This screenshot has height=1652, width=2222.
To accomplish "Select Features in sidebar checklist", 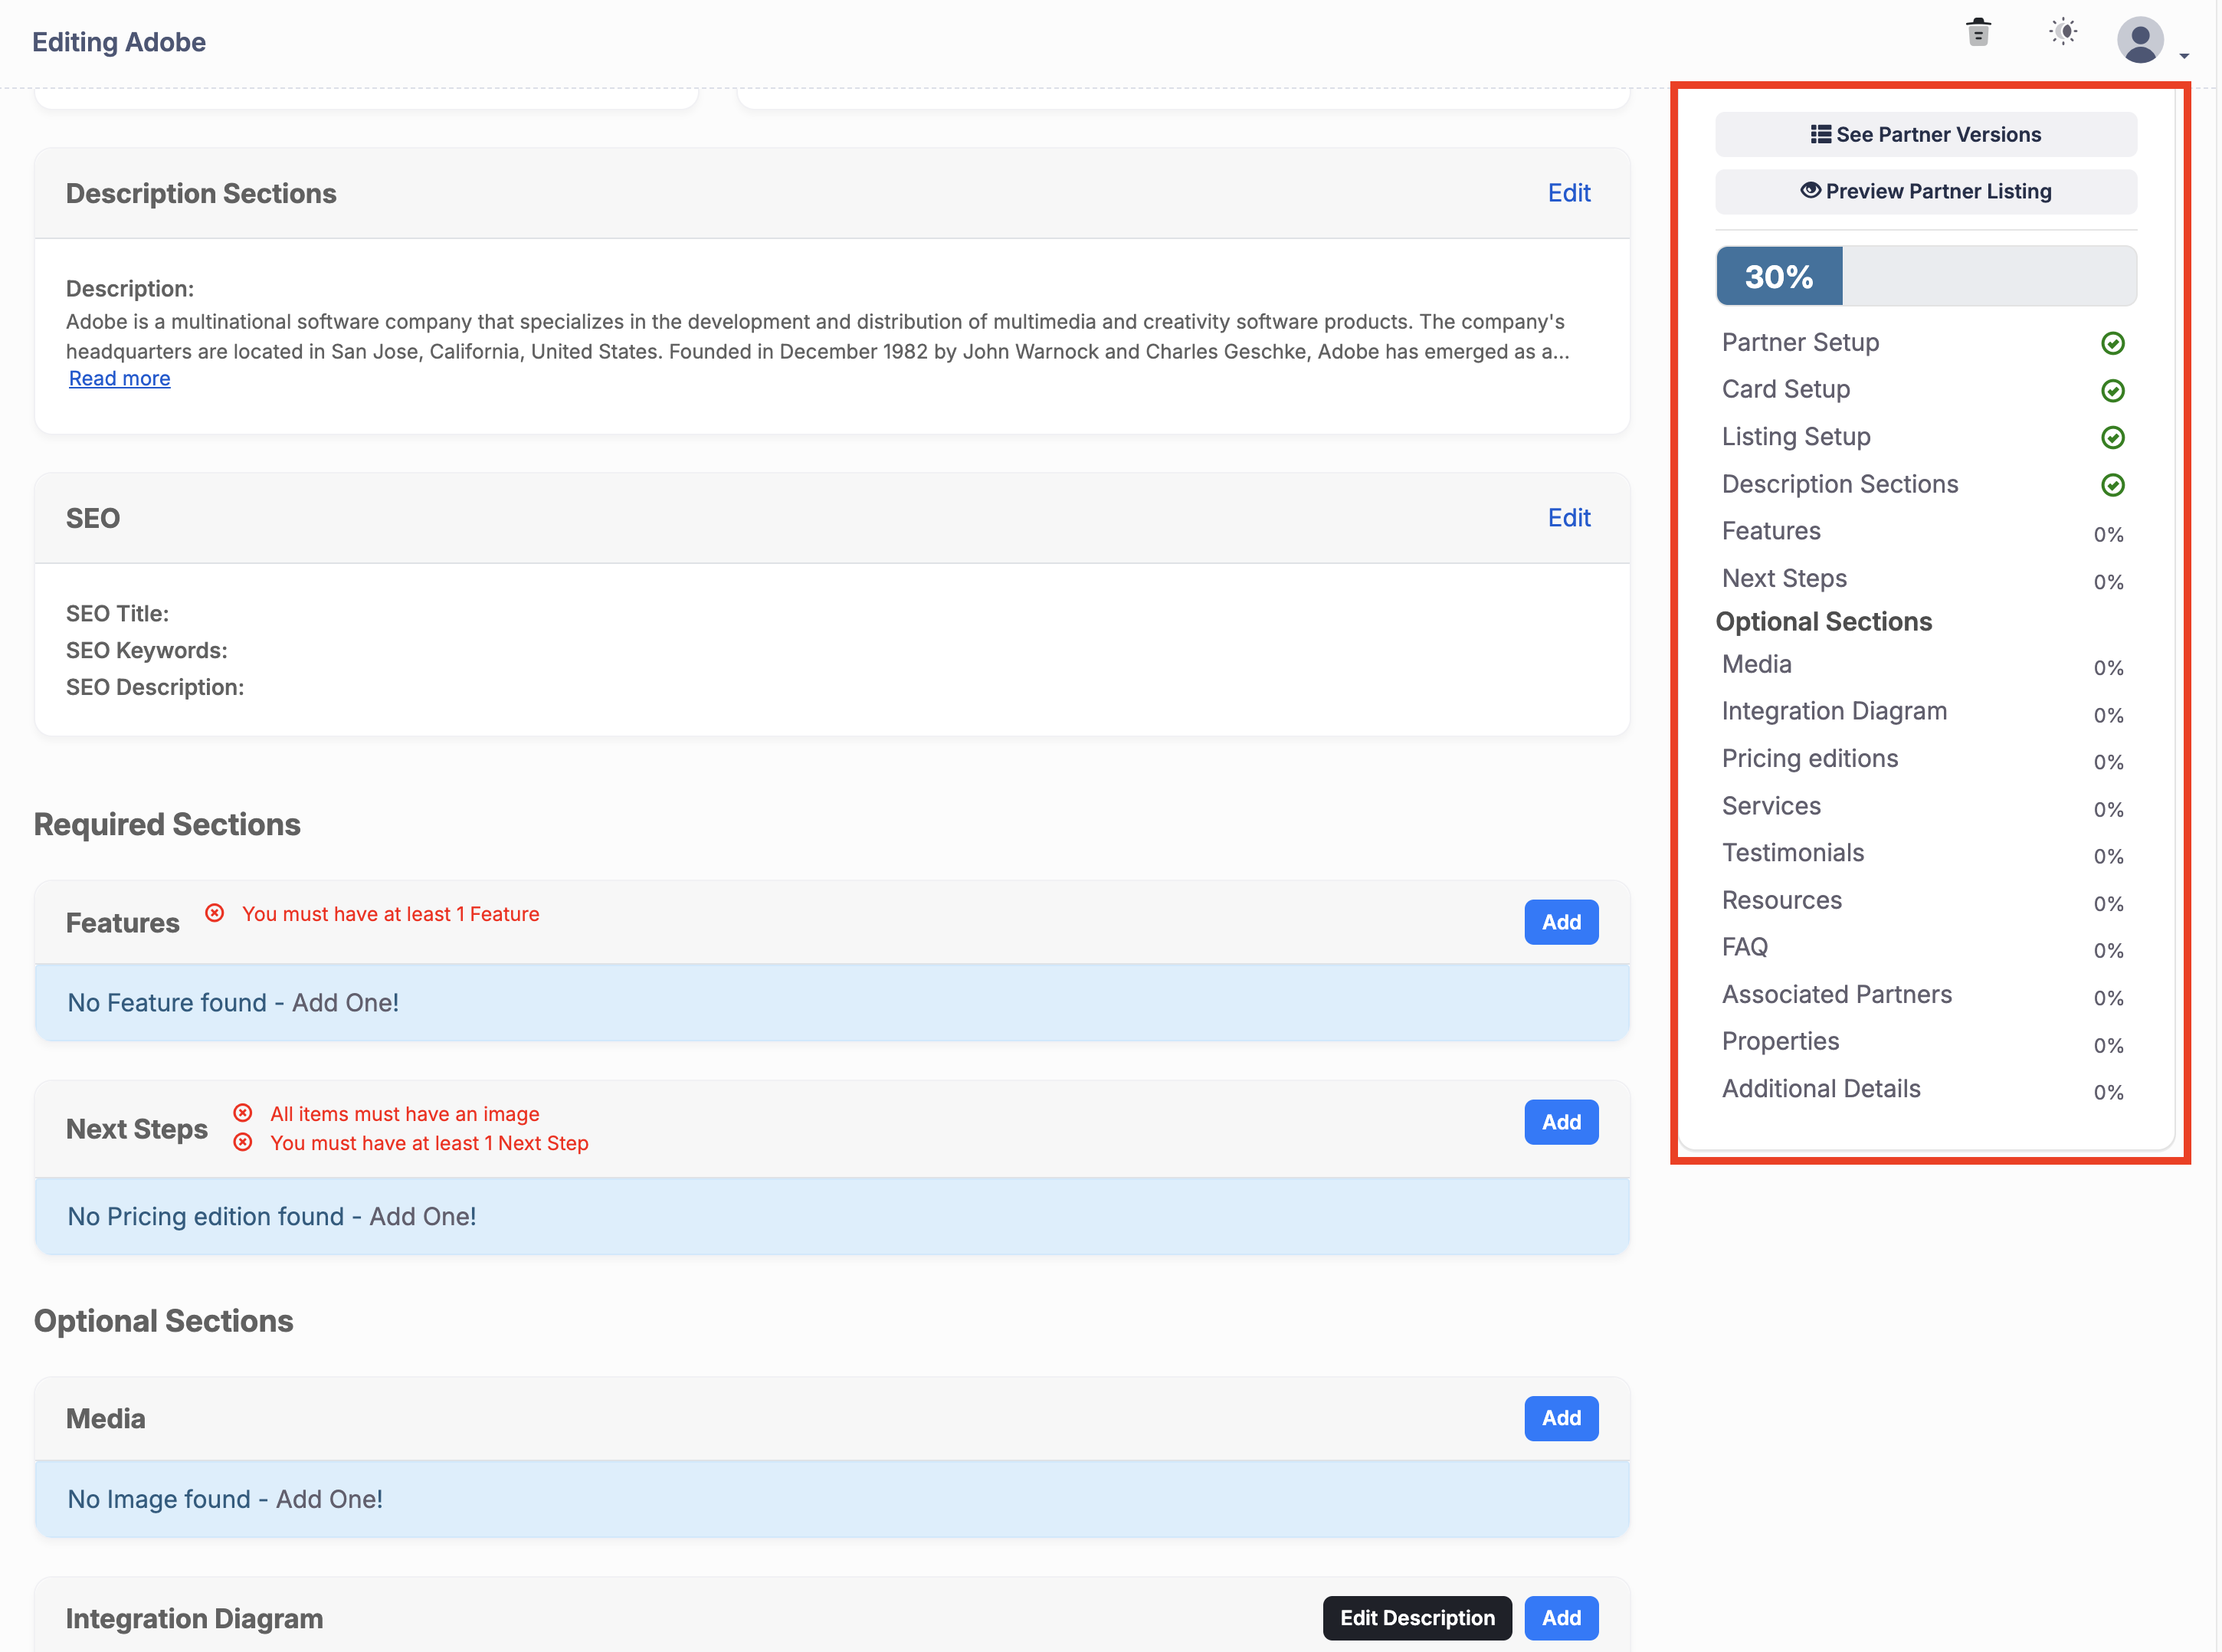I will click(x=1770, y=531).
